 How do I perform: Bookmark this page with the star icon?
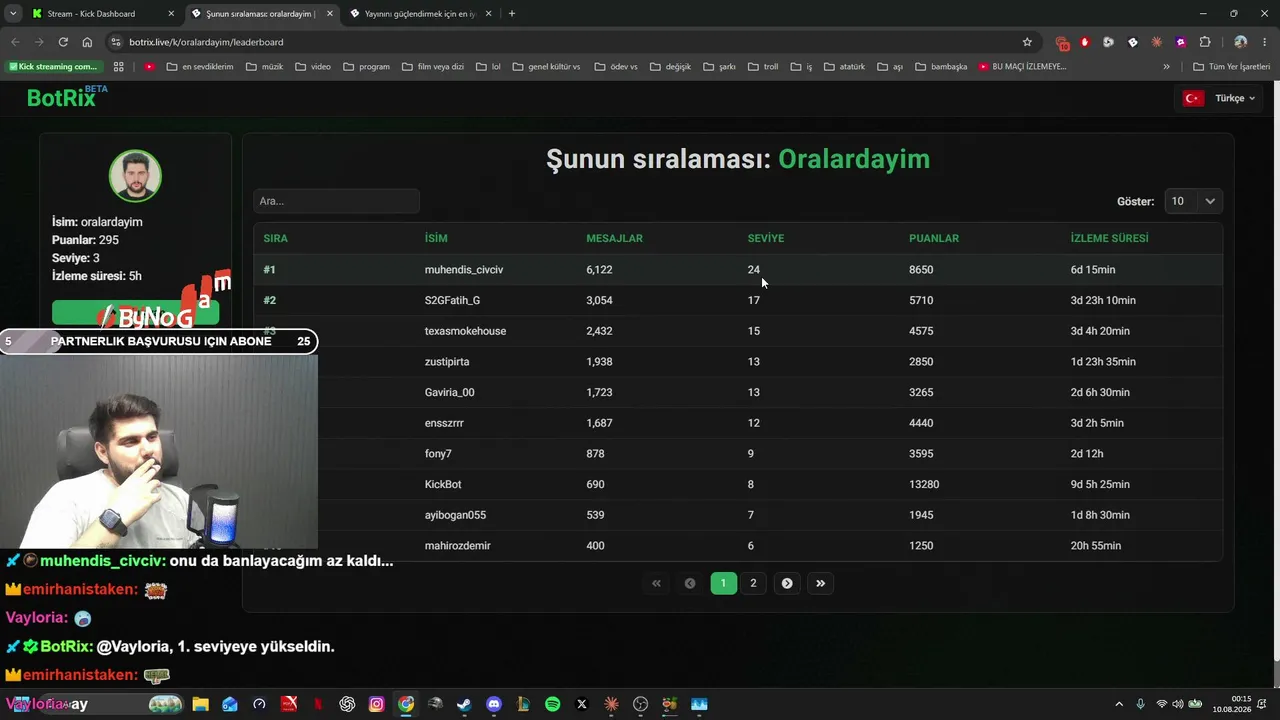[x=1027, y=42]
